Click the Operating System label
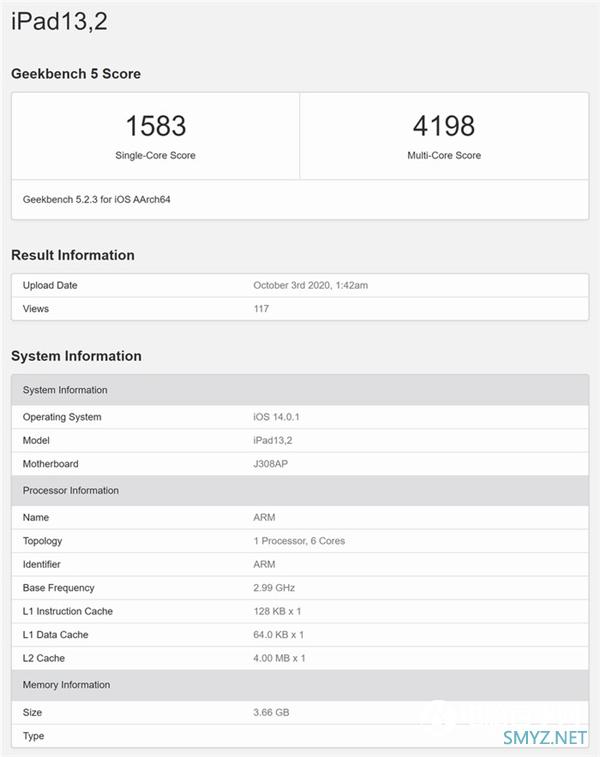The height and width of the screenshot is (757, 600). coord(62,417)
